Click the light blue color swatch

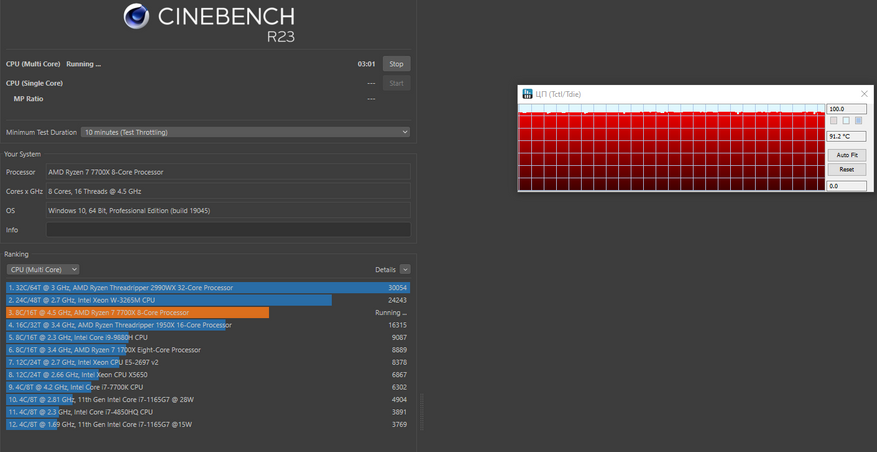846,120
